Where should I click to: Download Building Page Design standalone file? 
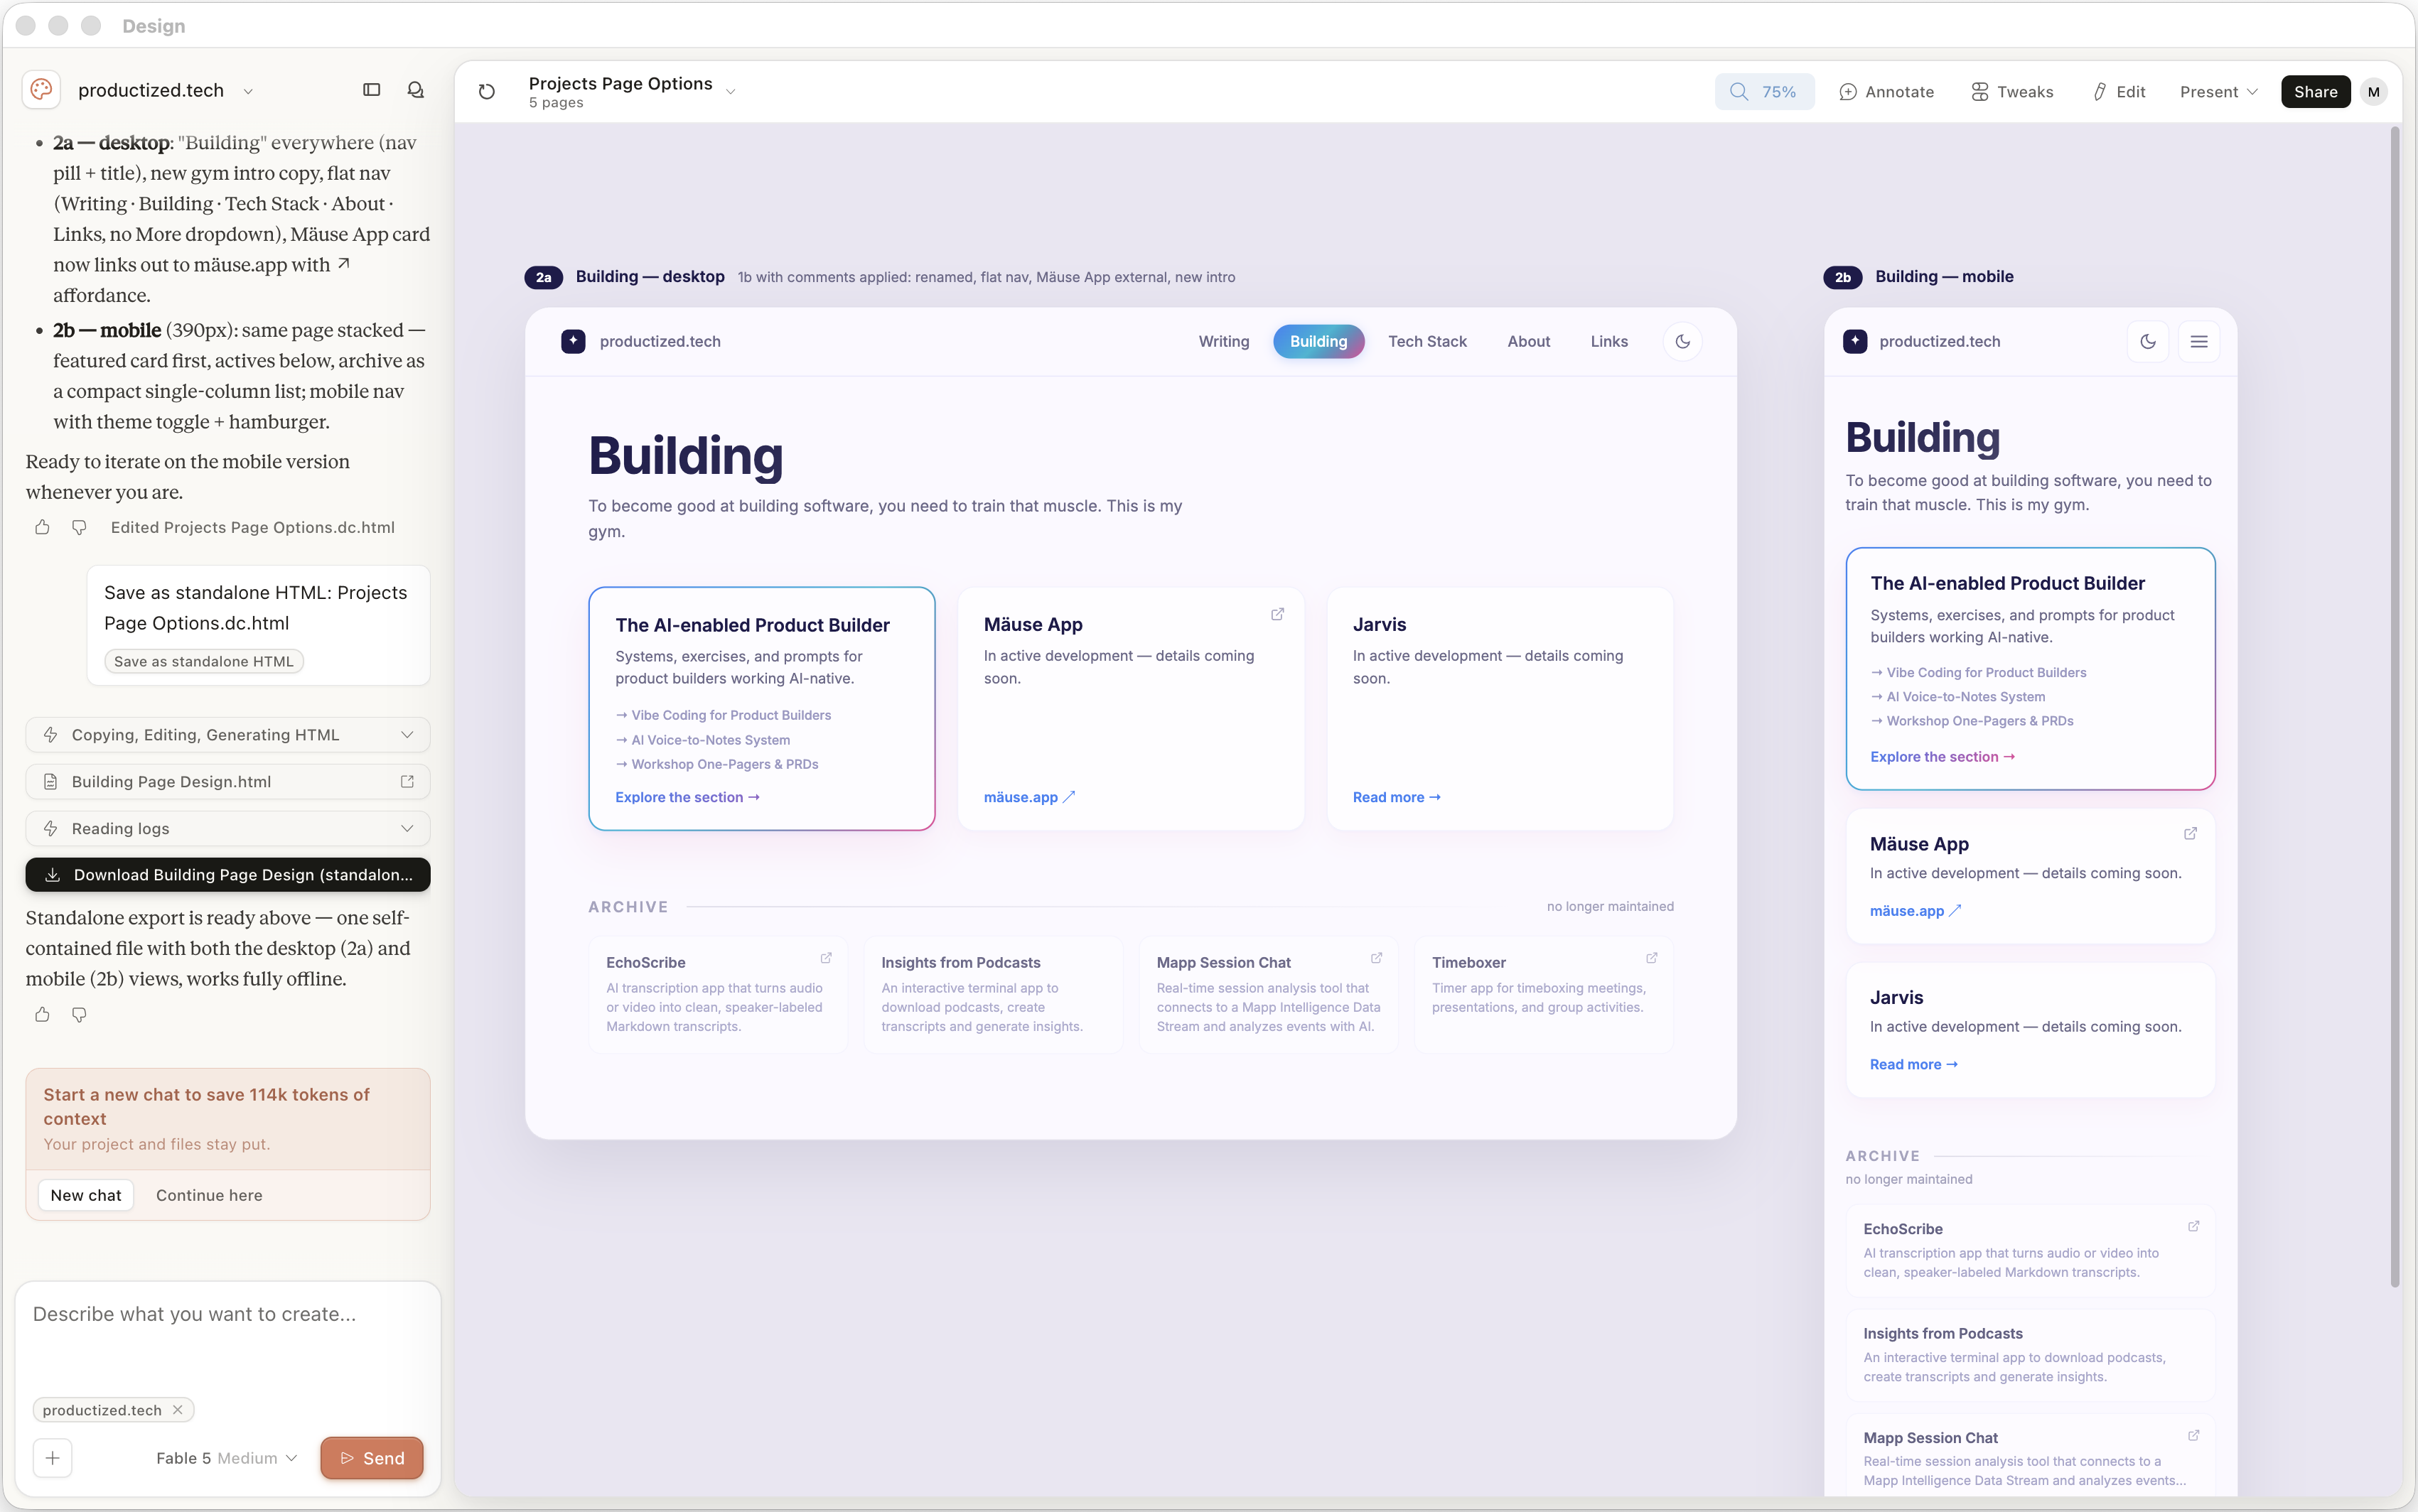228,874
